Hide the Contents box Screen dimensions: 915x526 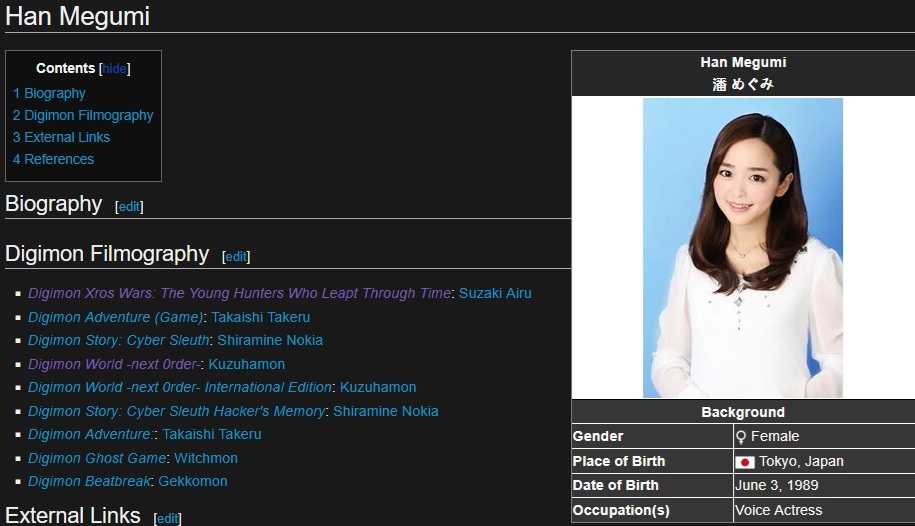point(114,68)
